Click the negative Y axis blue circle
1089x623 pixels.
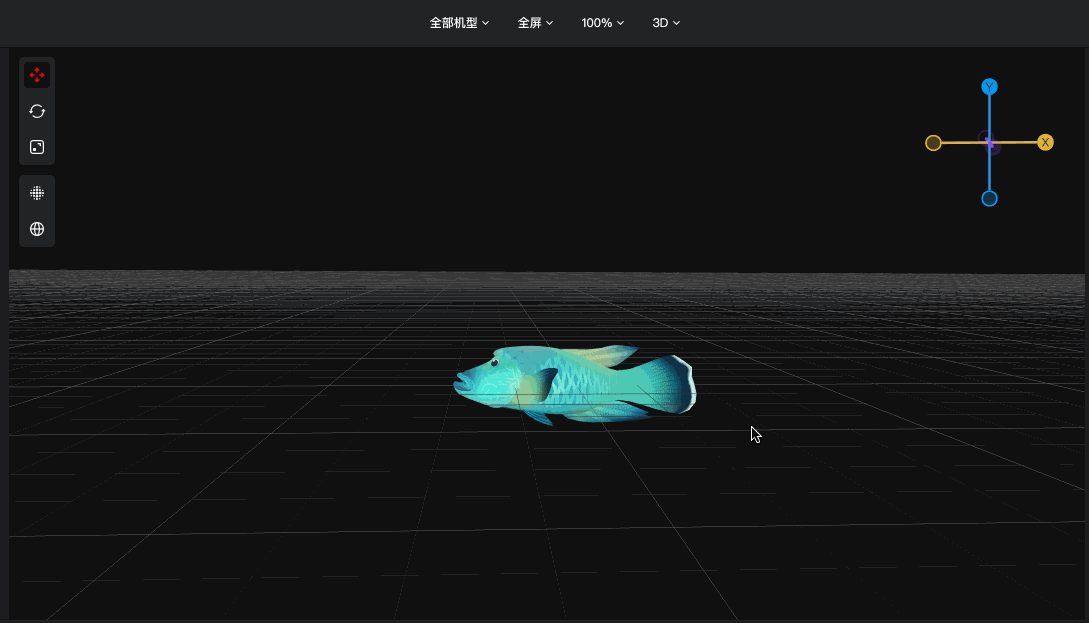point(989,199)
